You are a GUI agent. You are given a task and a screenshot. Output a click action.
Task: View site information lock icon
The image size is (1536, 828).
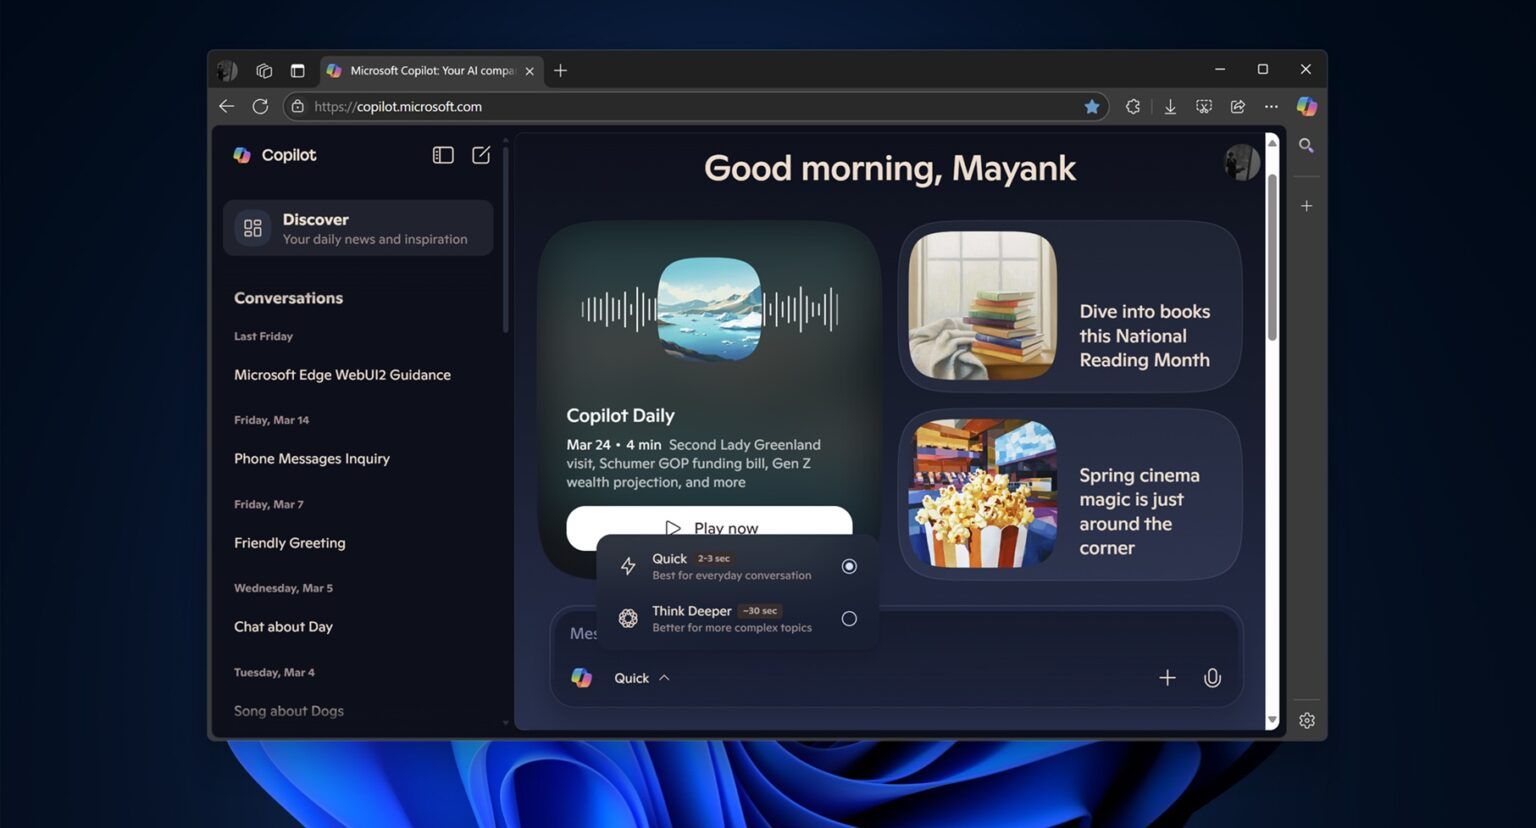click(297, 106)
